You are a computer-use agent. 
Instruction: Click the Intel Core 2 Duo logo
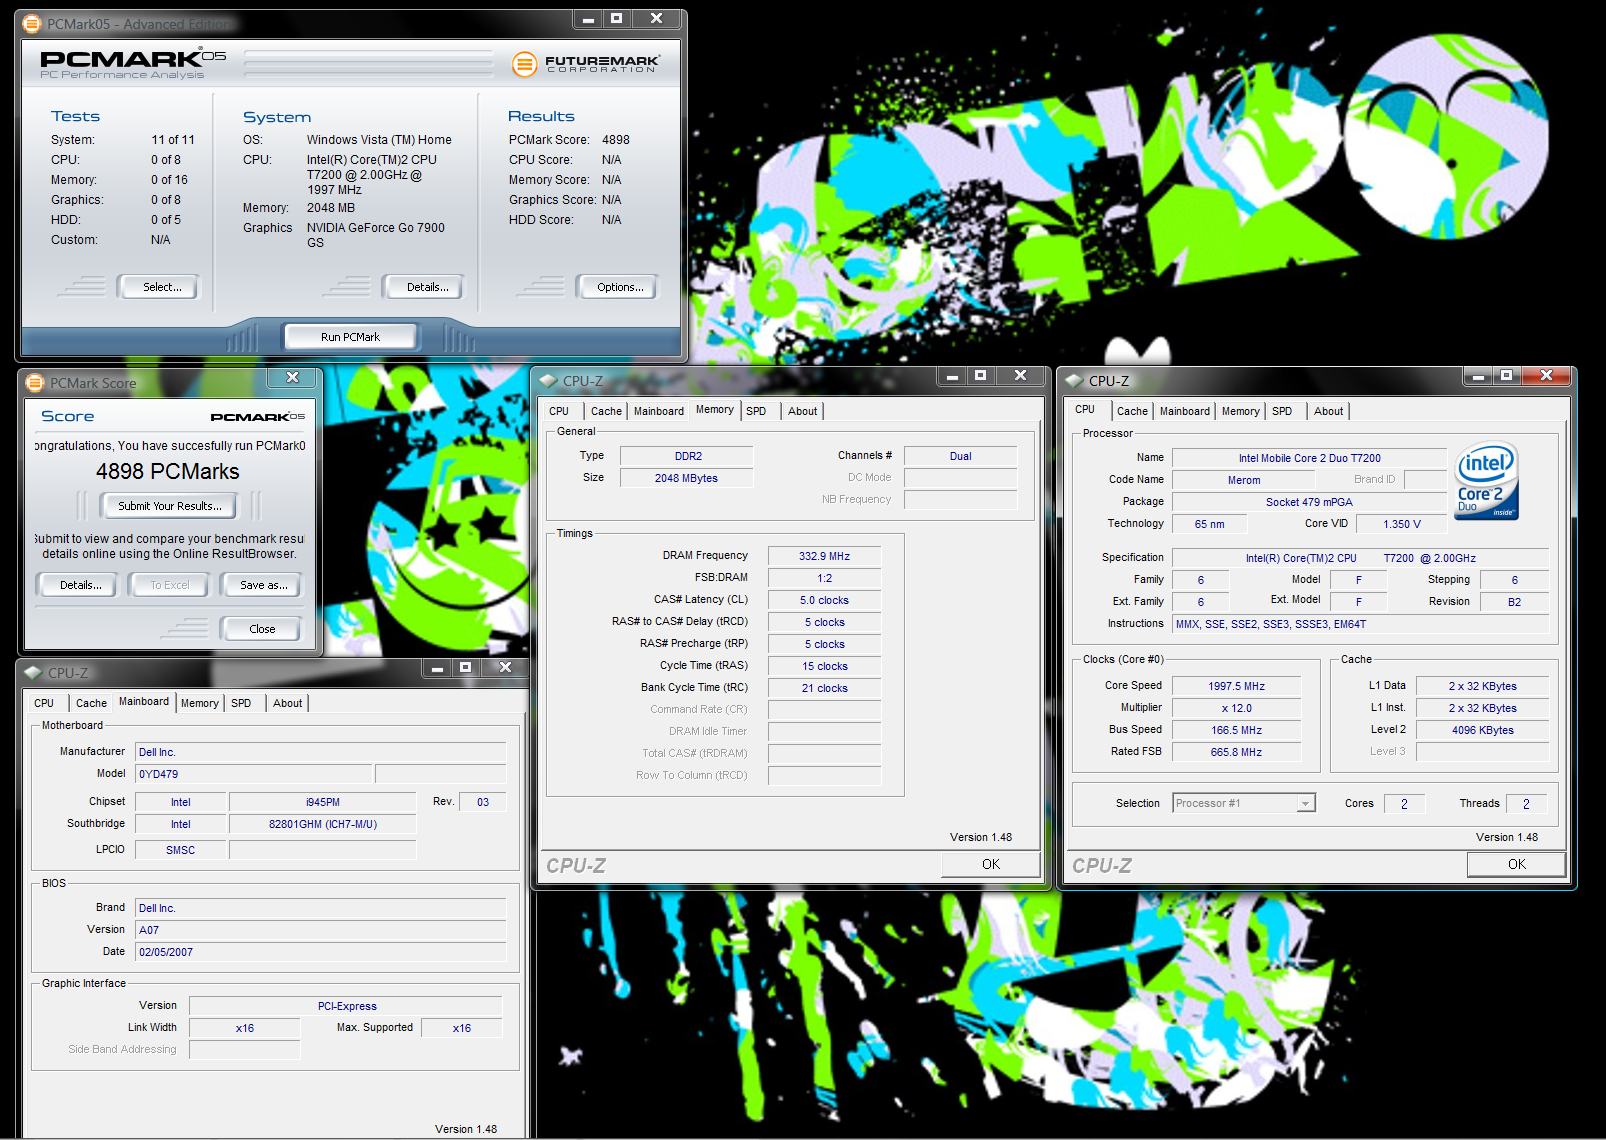pos(1487,482)
